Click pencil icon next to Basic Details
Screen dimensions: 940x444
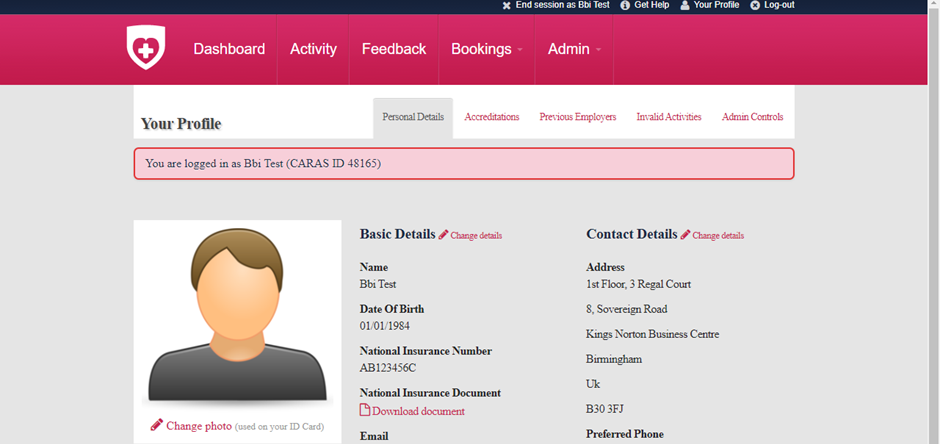tap(444, 235)
